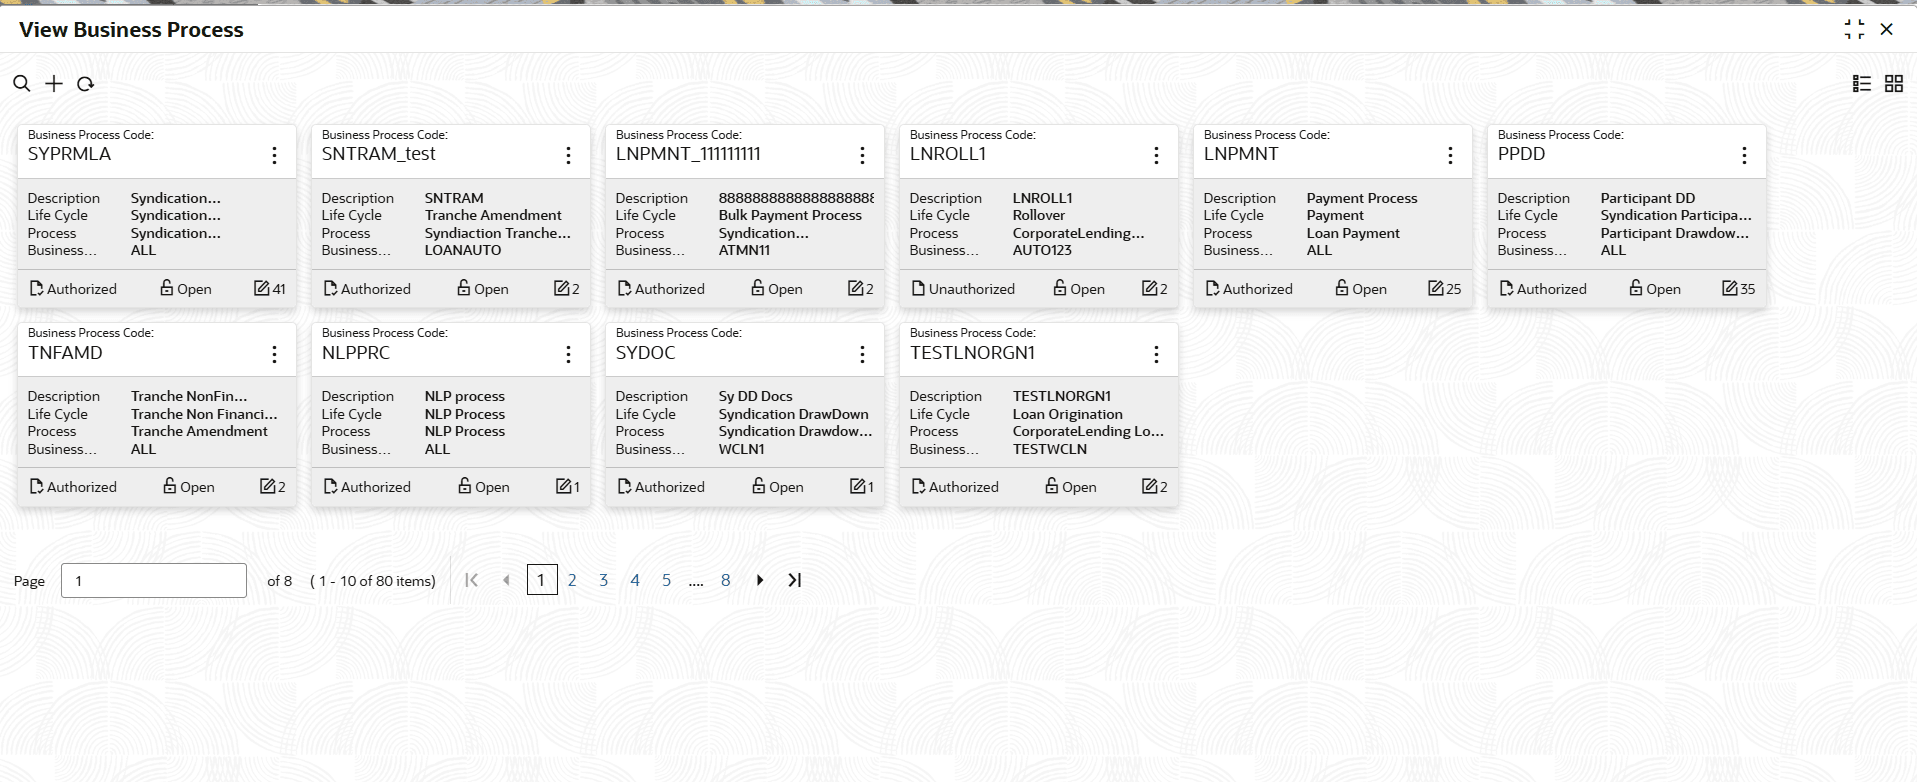The image size is (1917, 782).
Task: Click the Authorized document icon on NLPPRC
Action: pos(330,486)
